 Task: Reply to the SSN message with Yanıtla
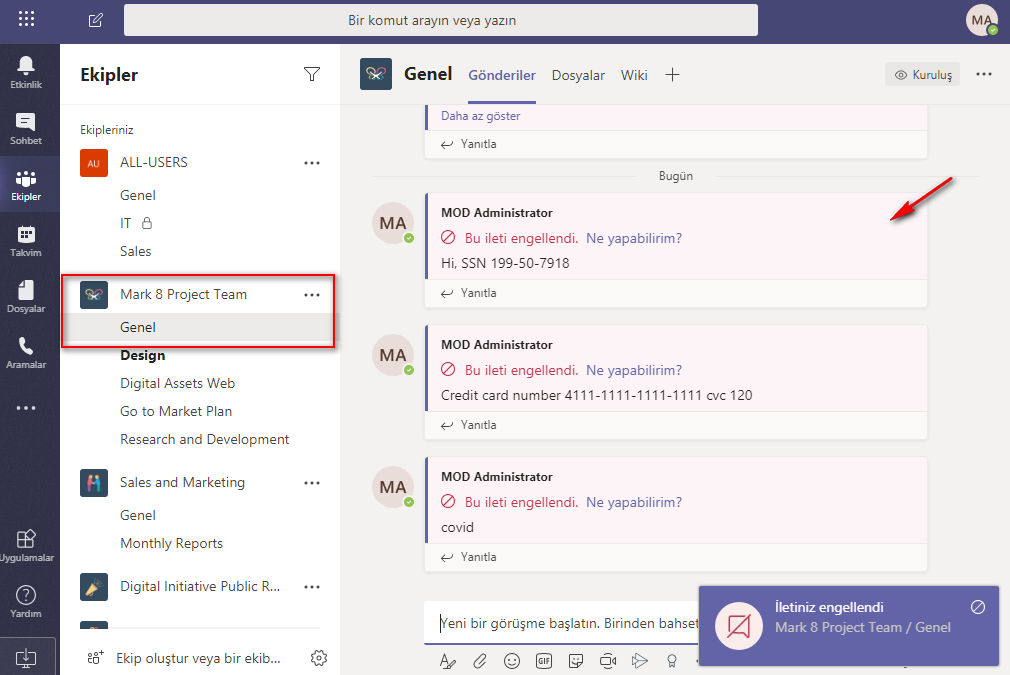469,293
